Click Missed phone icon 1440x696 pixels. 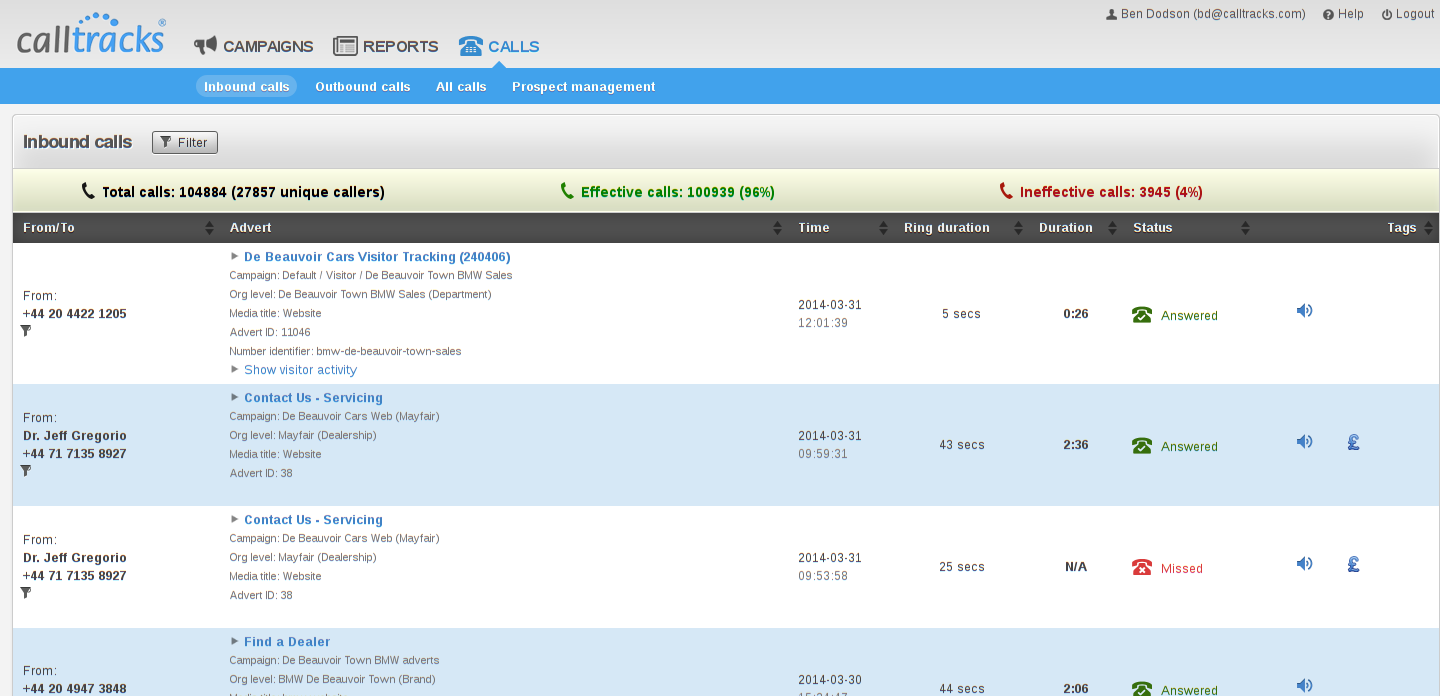(x=1142, y=568)
